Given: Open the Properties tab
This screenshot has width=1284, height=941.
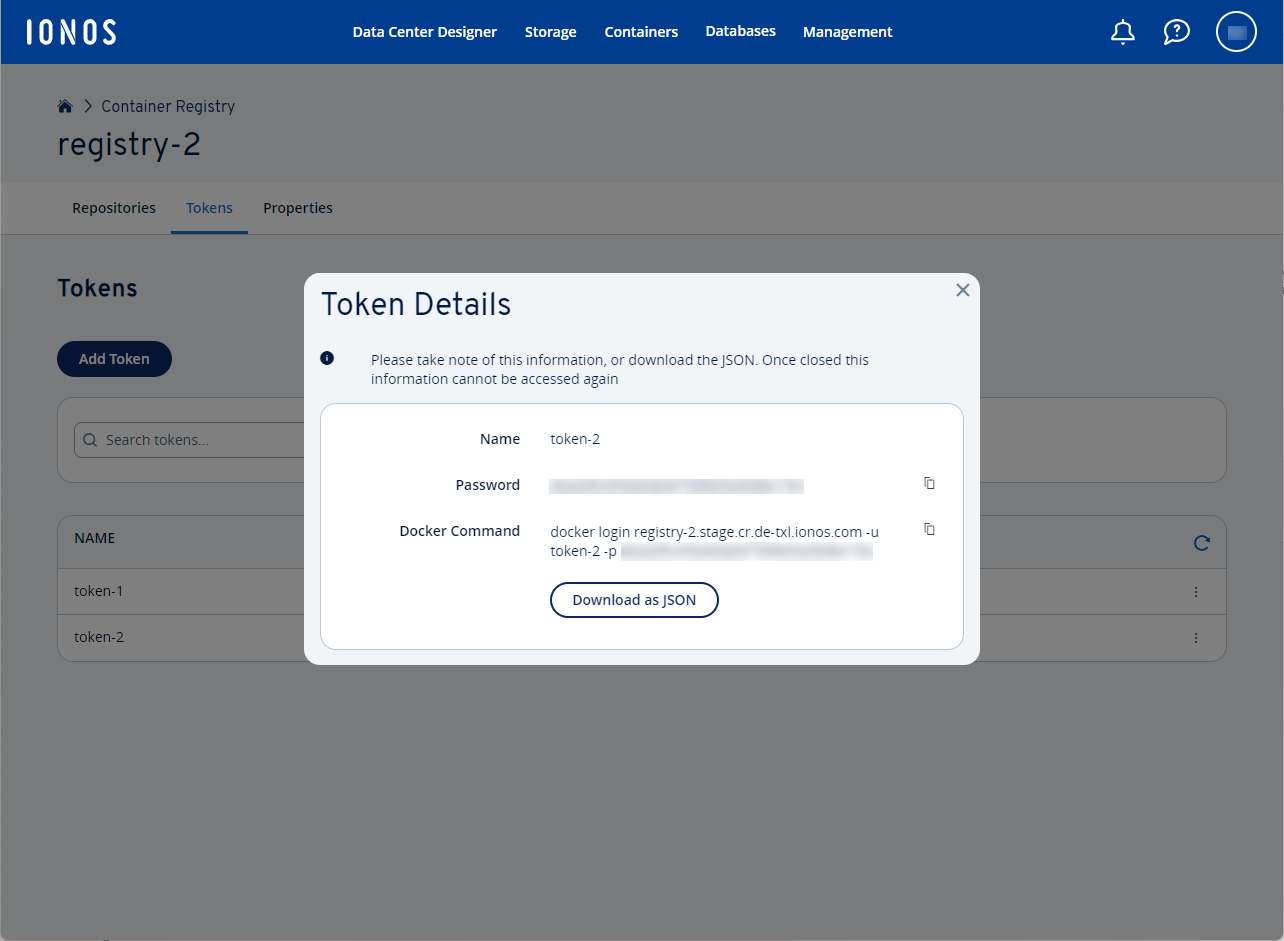Looking at the screenshot, I should (x=297, y=208).
